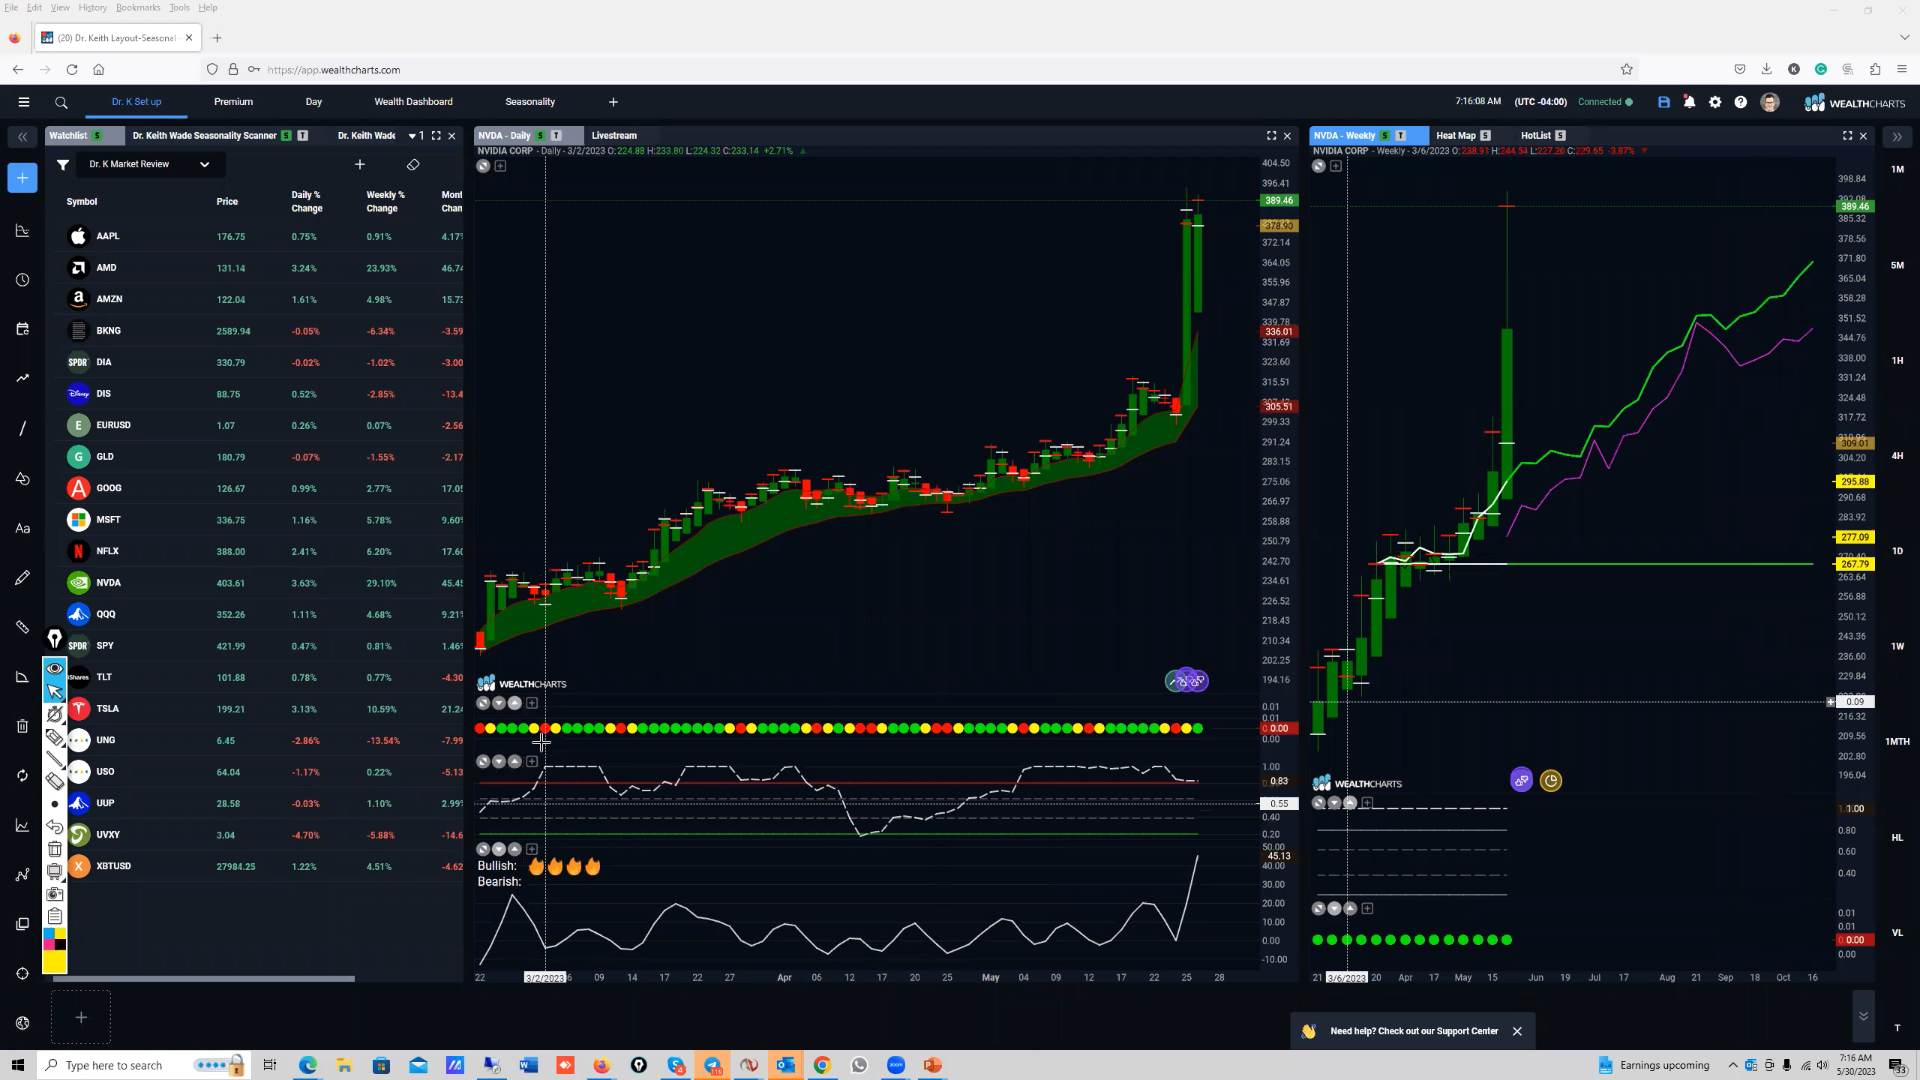Screen dimensions: 1920x1080
Task: Open the symbol search magnifier
Action: (x=61, y=102)
